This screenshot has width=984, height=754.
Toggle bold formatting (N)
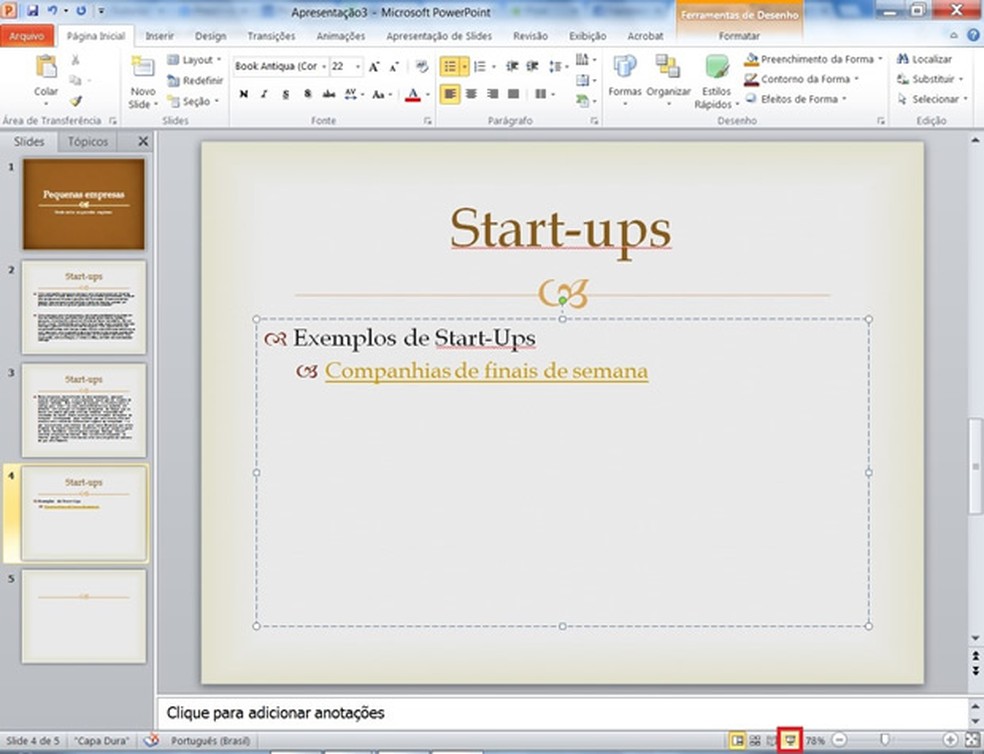[244, 95]
